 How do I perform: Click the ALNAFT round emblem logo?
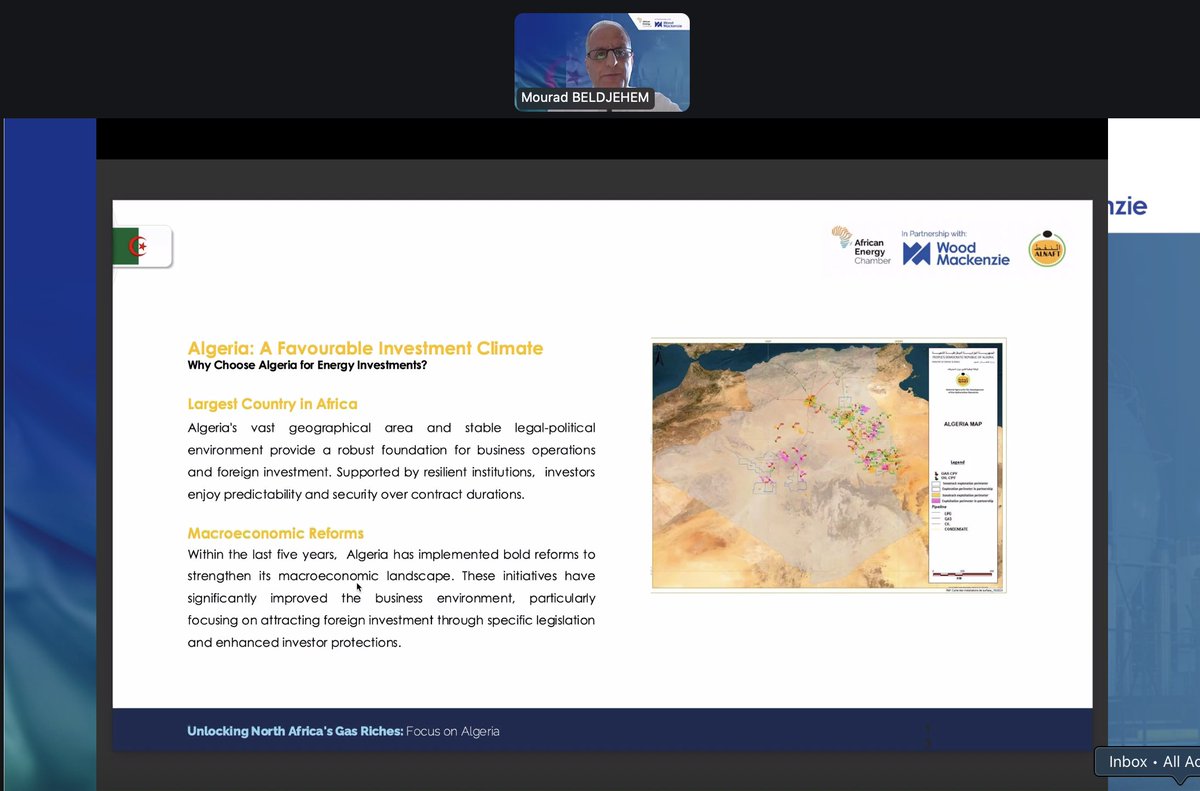point(1047,250)
